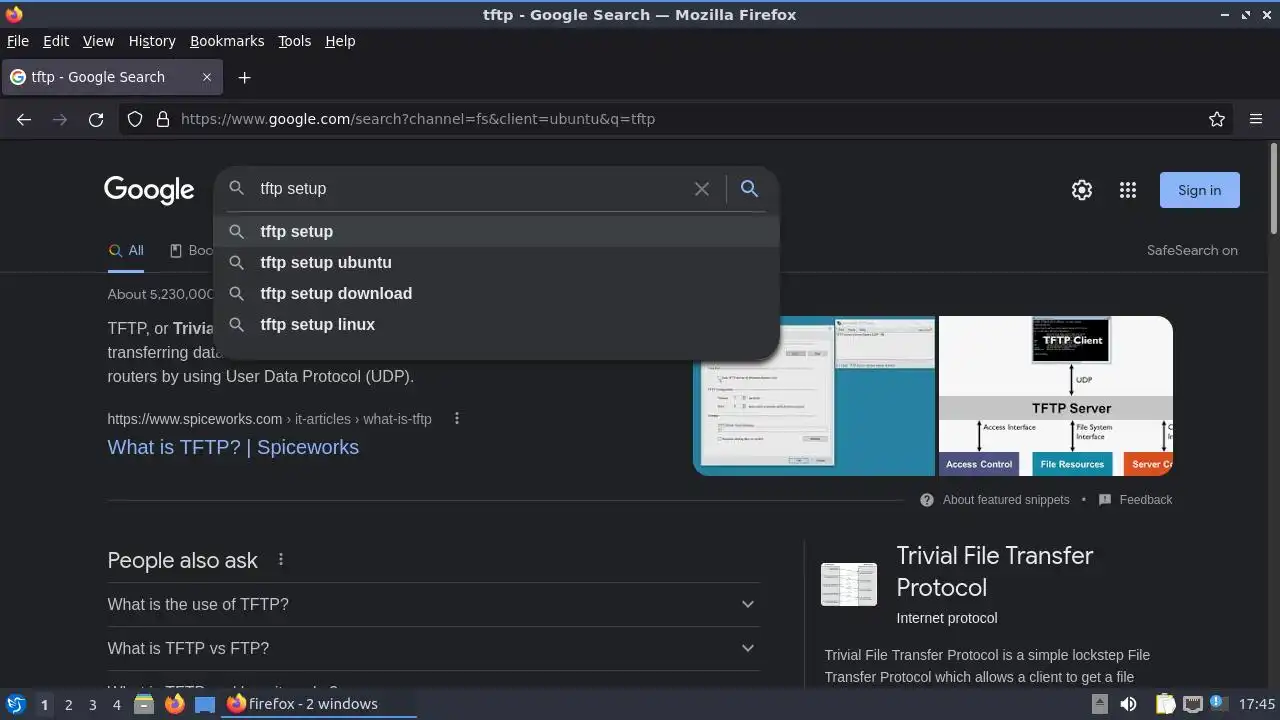Open taskbar application launcher menu

point(15,704)
